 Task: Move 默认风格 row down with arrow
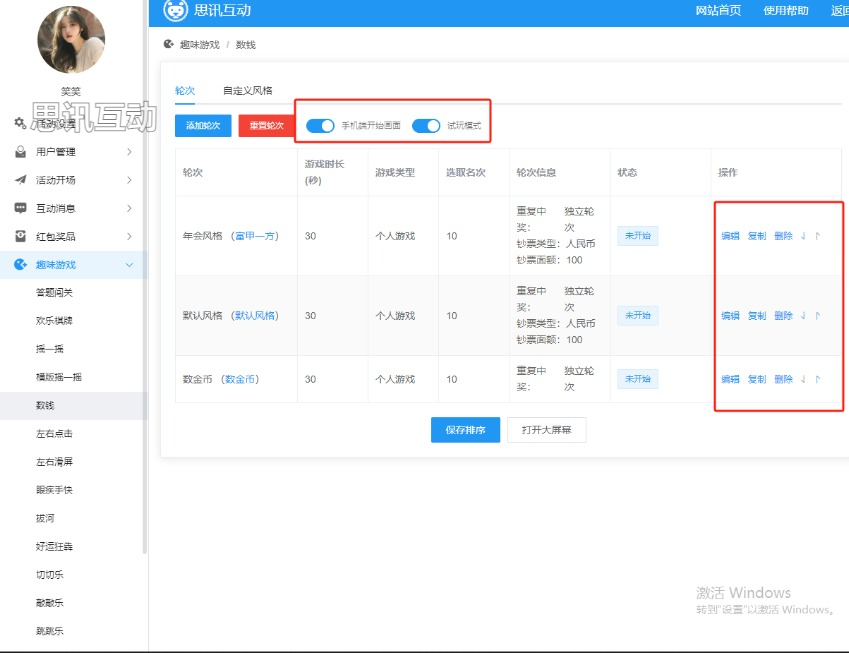pyautogui.click(x=803, y=315)
